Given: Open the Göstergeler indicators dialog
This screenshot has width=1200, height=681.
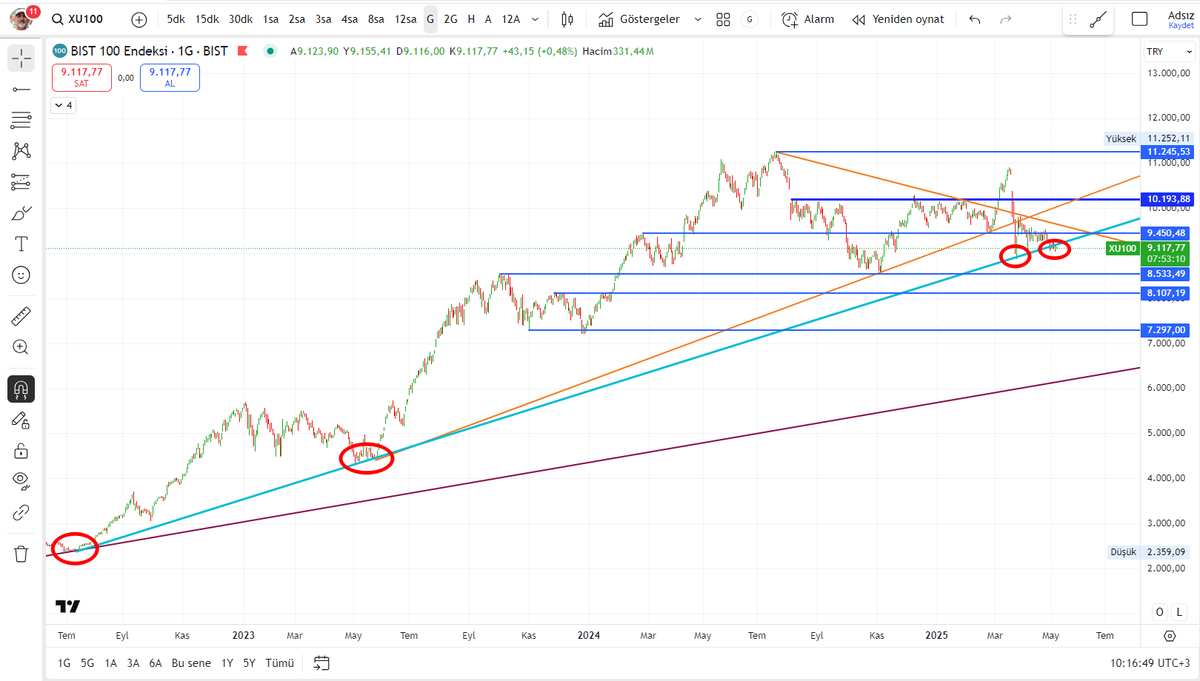Looking at the screenshot, I should click(x=641, y=19).
